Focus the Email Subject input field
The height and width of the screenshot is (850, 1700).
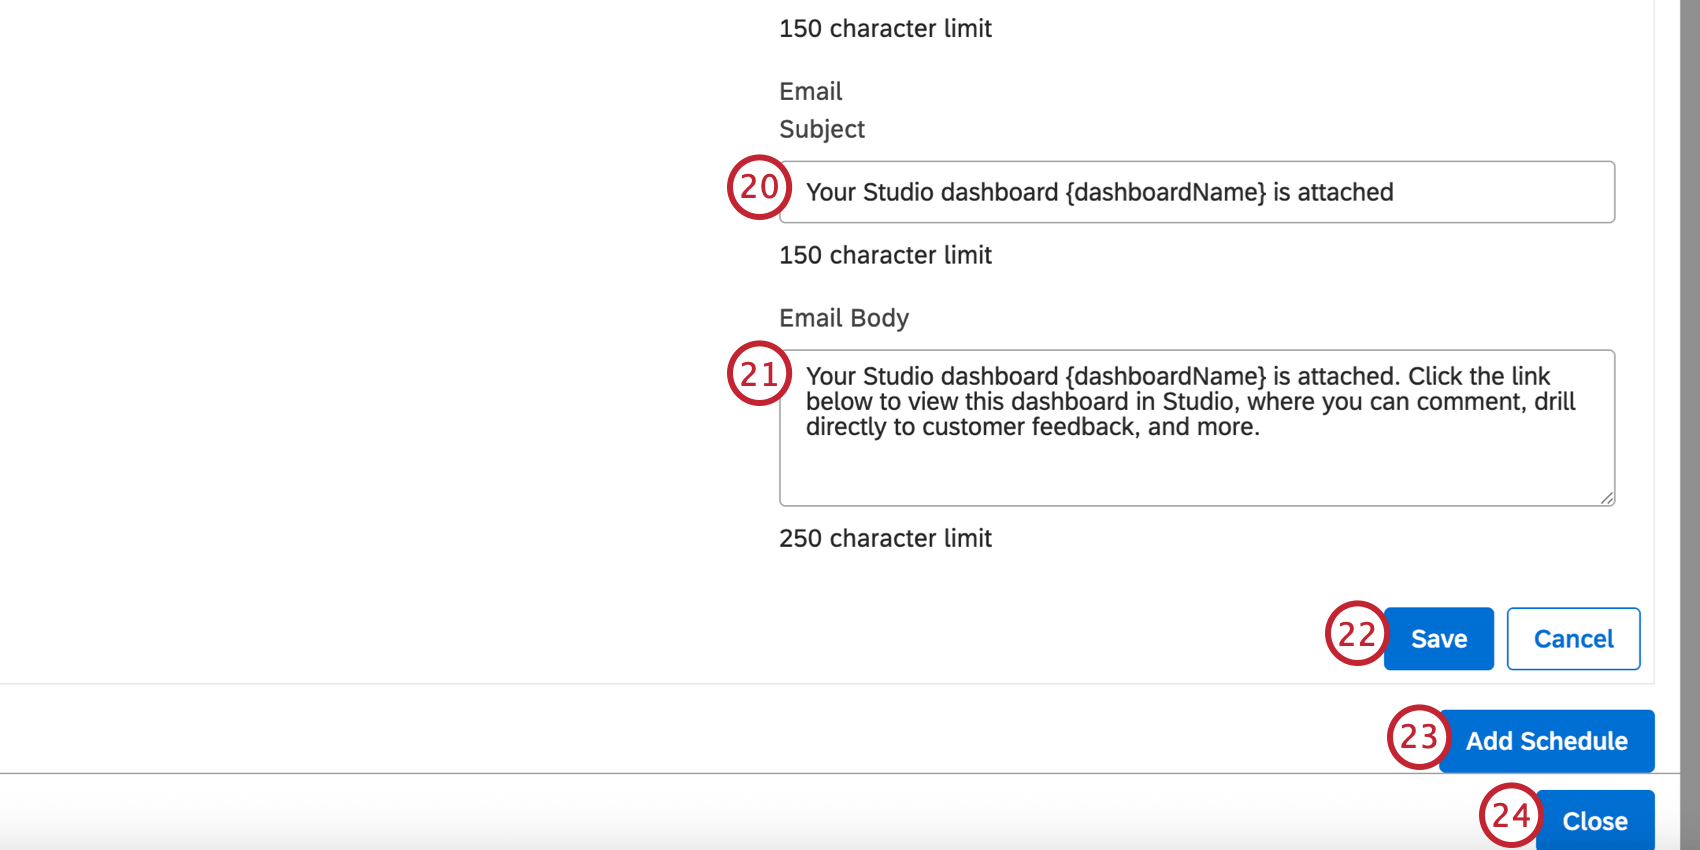pos(1196,192)
